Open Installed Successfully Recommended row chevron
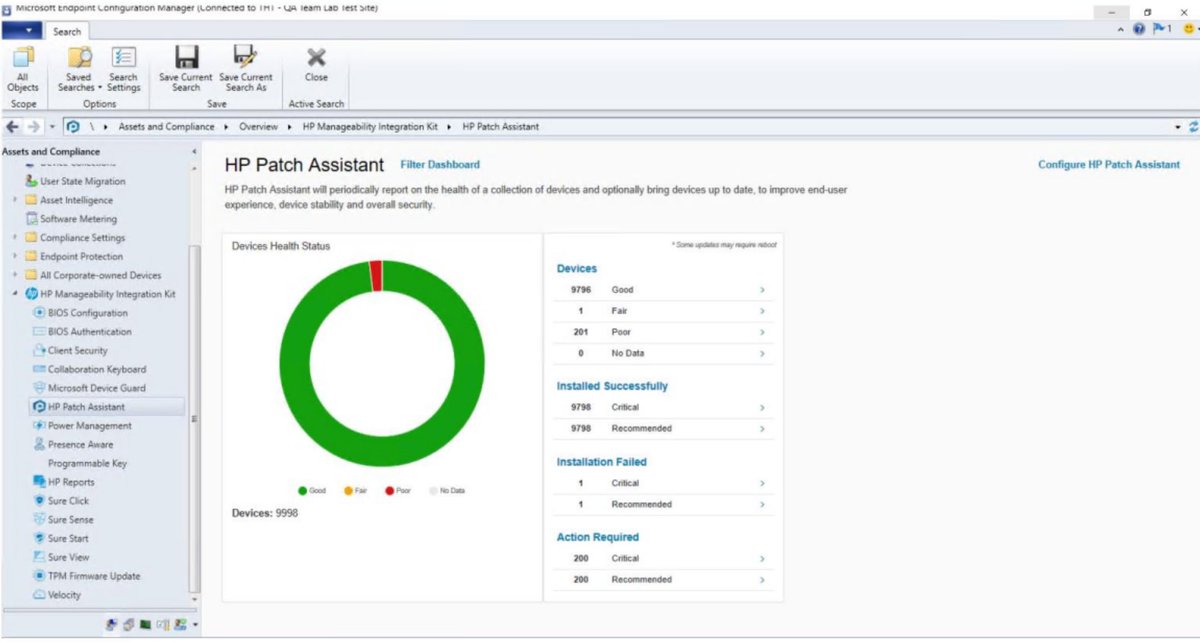Viewport: 1200px width, 642px height. tap(762, 429)
